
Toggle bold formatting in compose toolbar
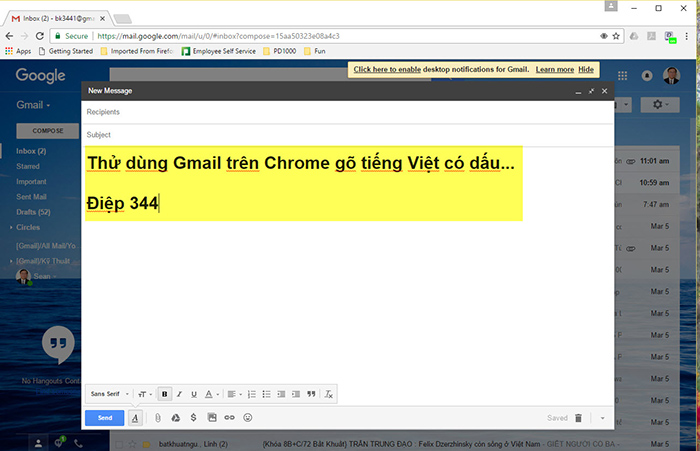[164, 394]
